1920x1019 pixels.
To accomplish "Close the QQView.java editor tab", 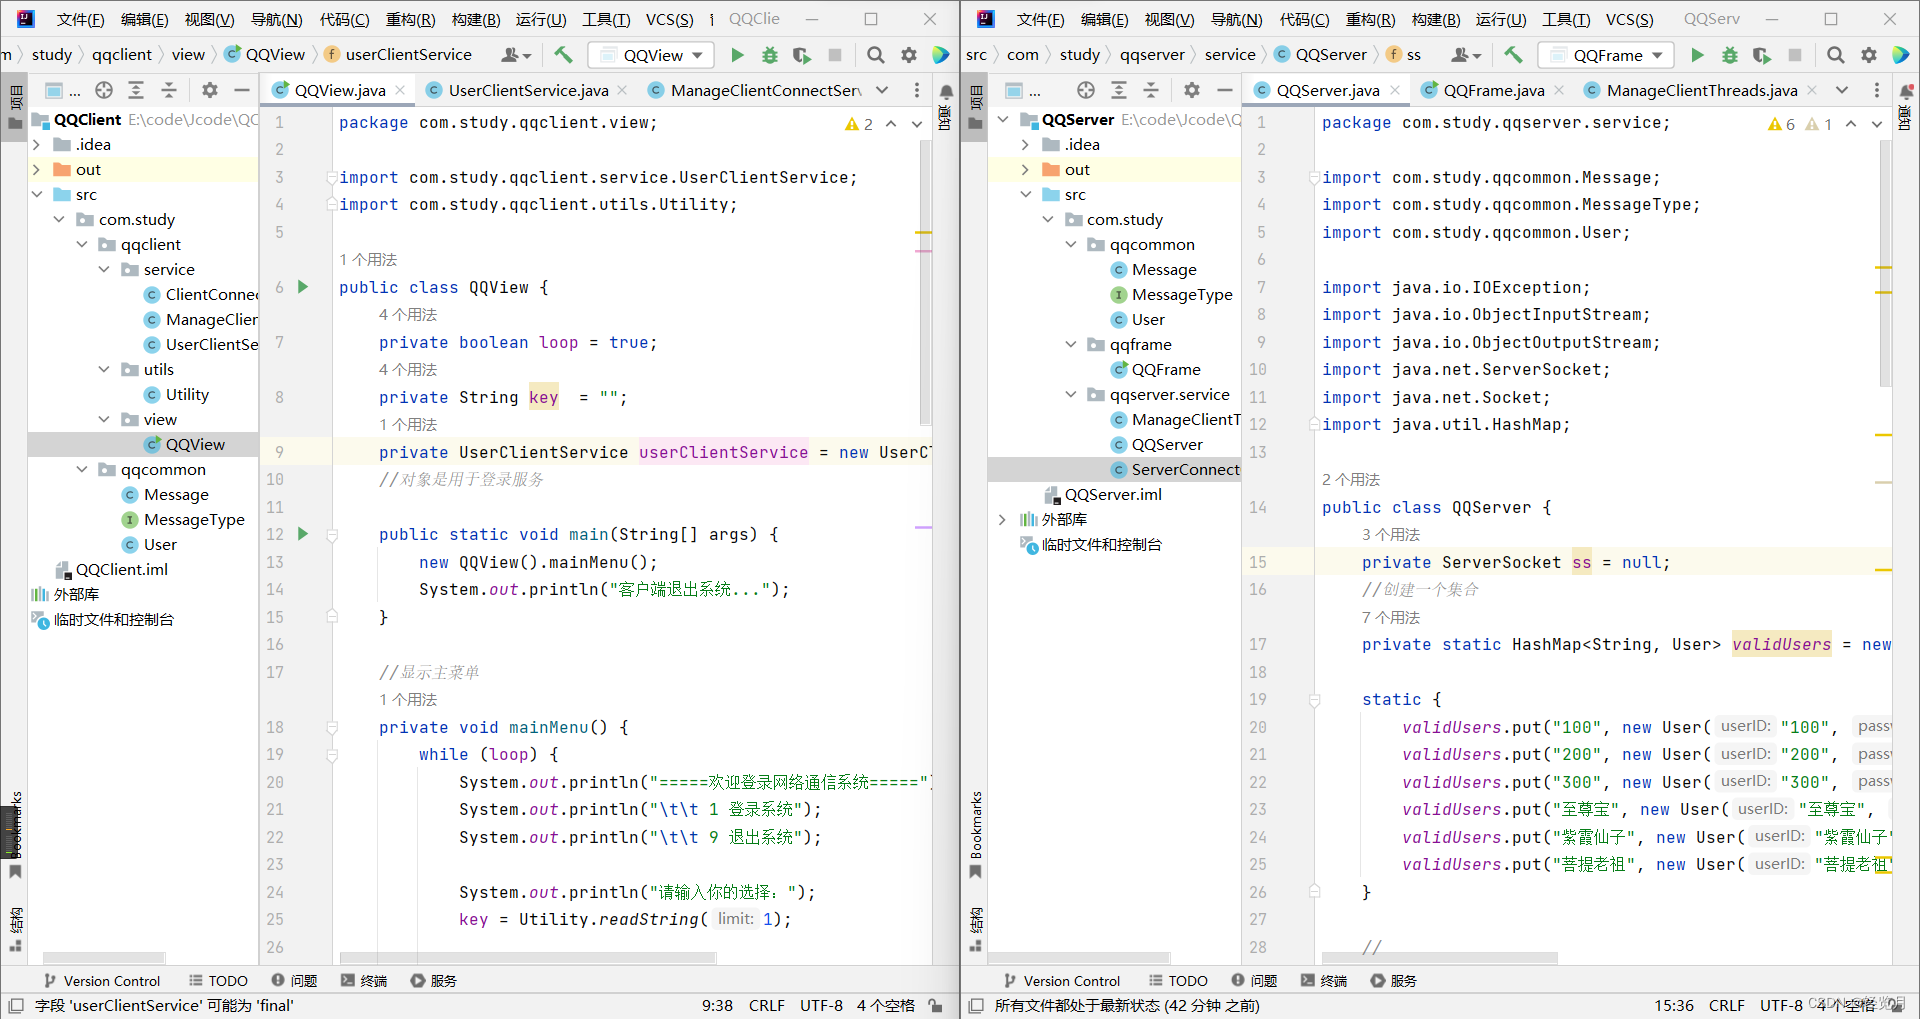I will tap(400, 90).
